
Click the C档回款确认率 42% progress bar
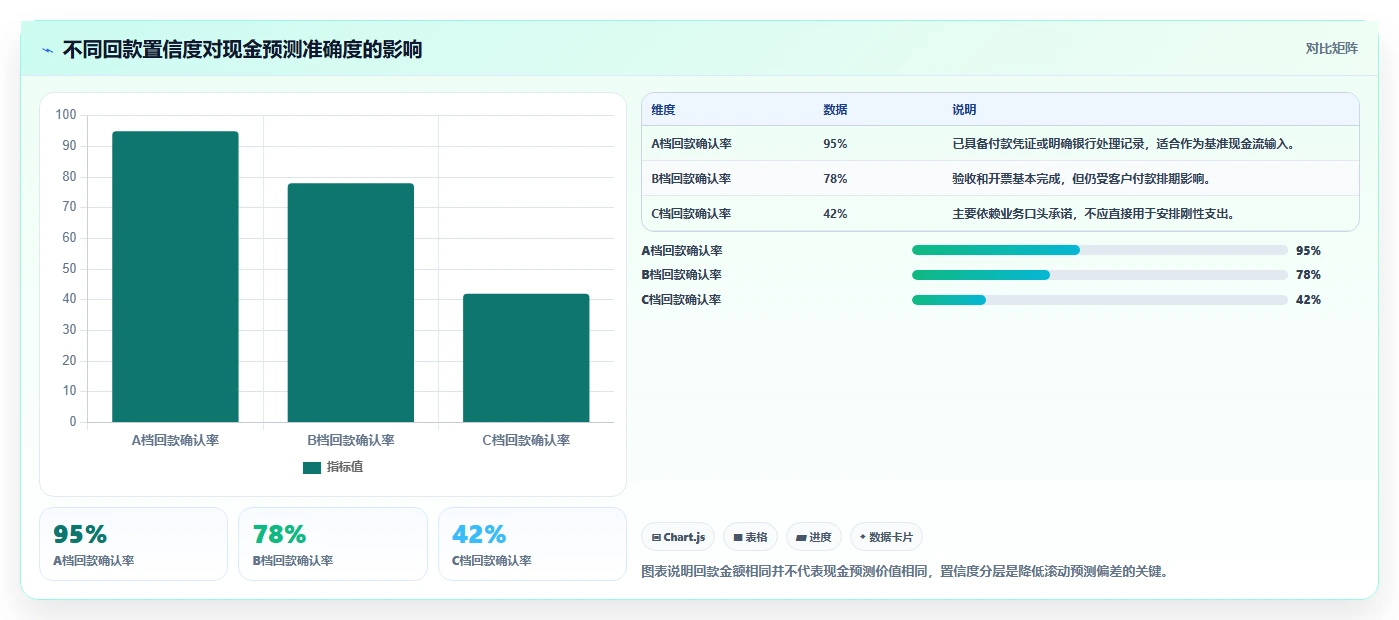(1100, 299)
